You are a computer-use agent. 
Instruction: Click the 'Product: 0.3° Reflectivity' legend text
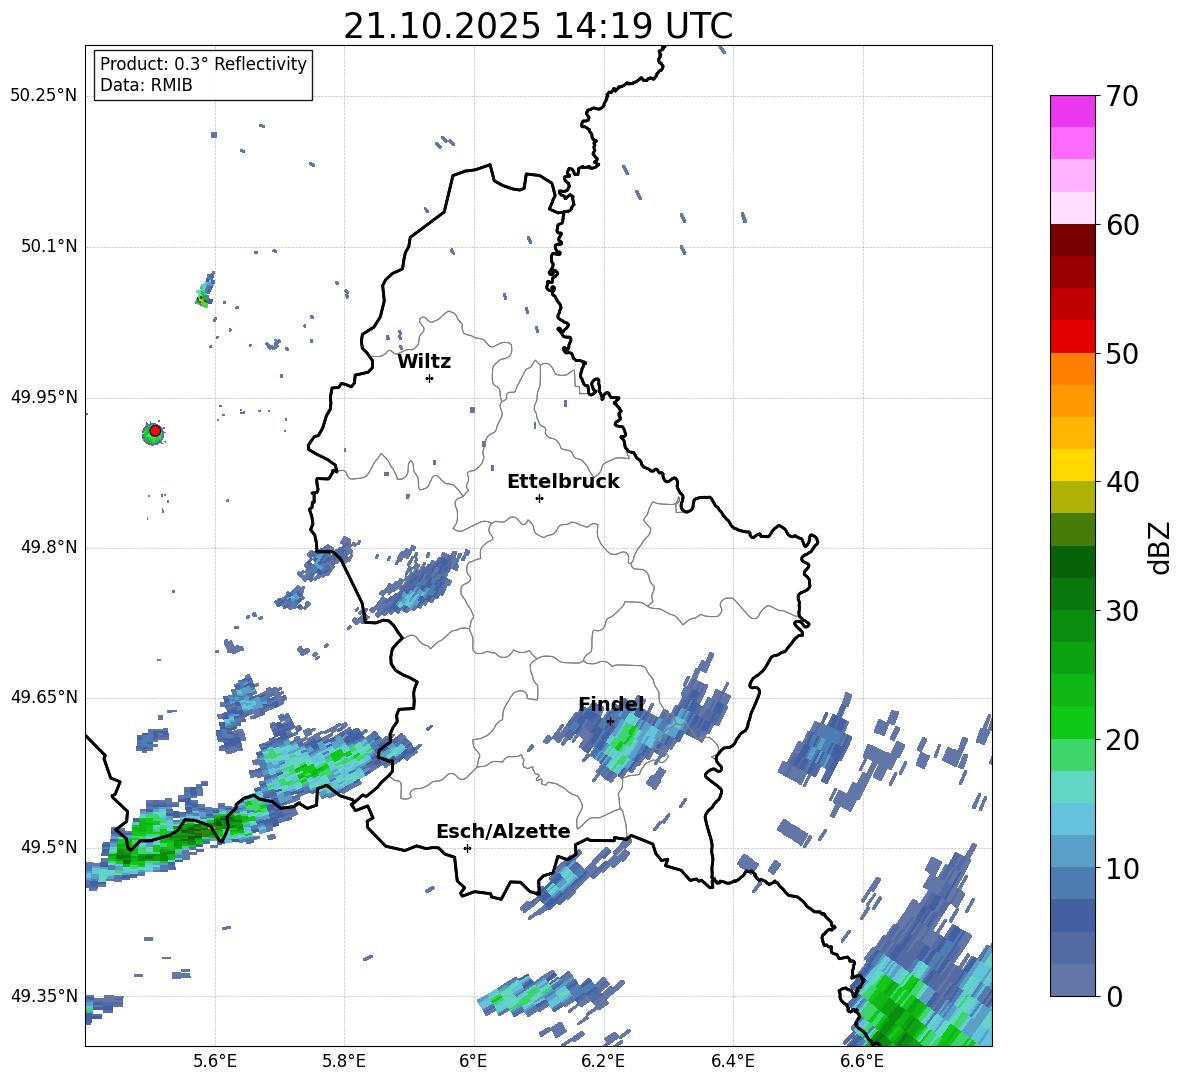[x=203, y=63]
